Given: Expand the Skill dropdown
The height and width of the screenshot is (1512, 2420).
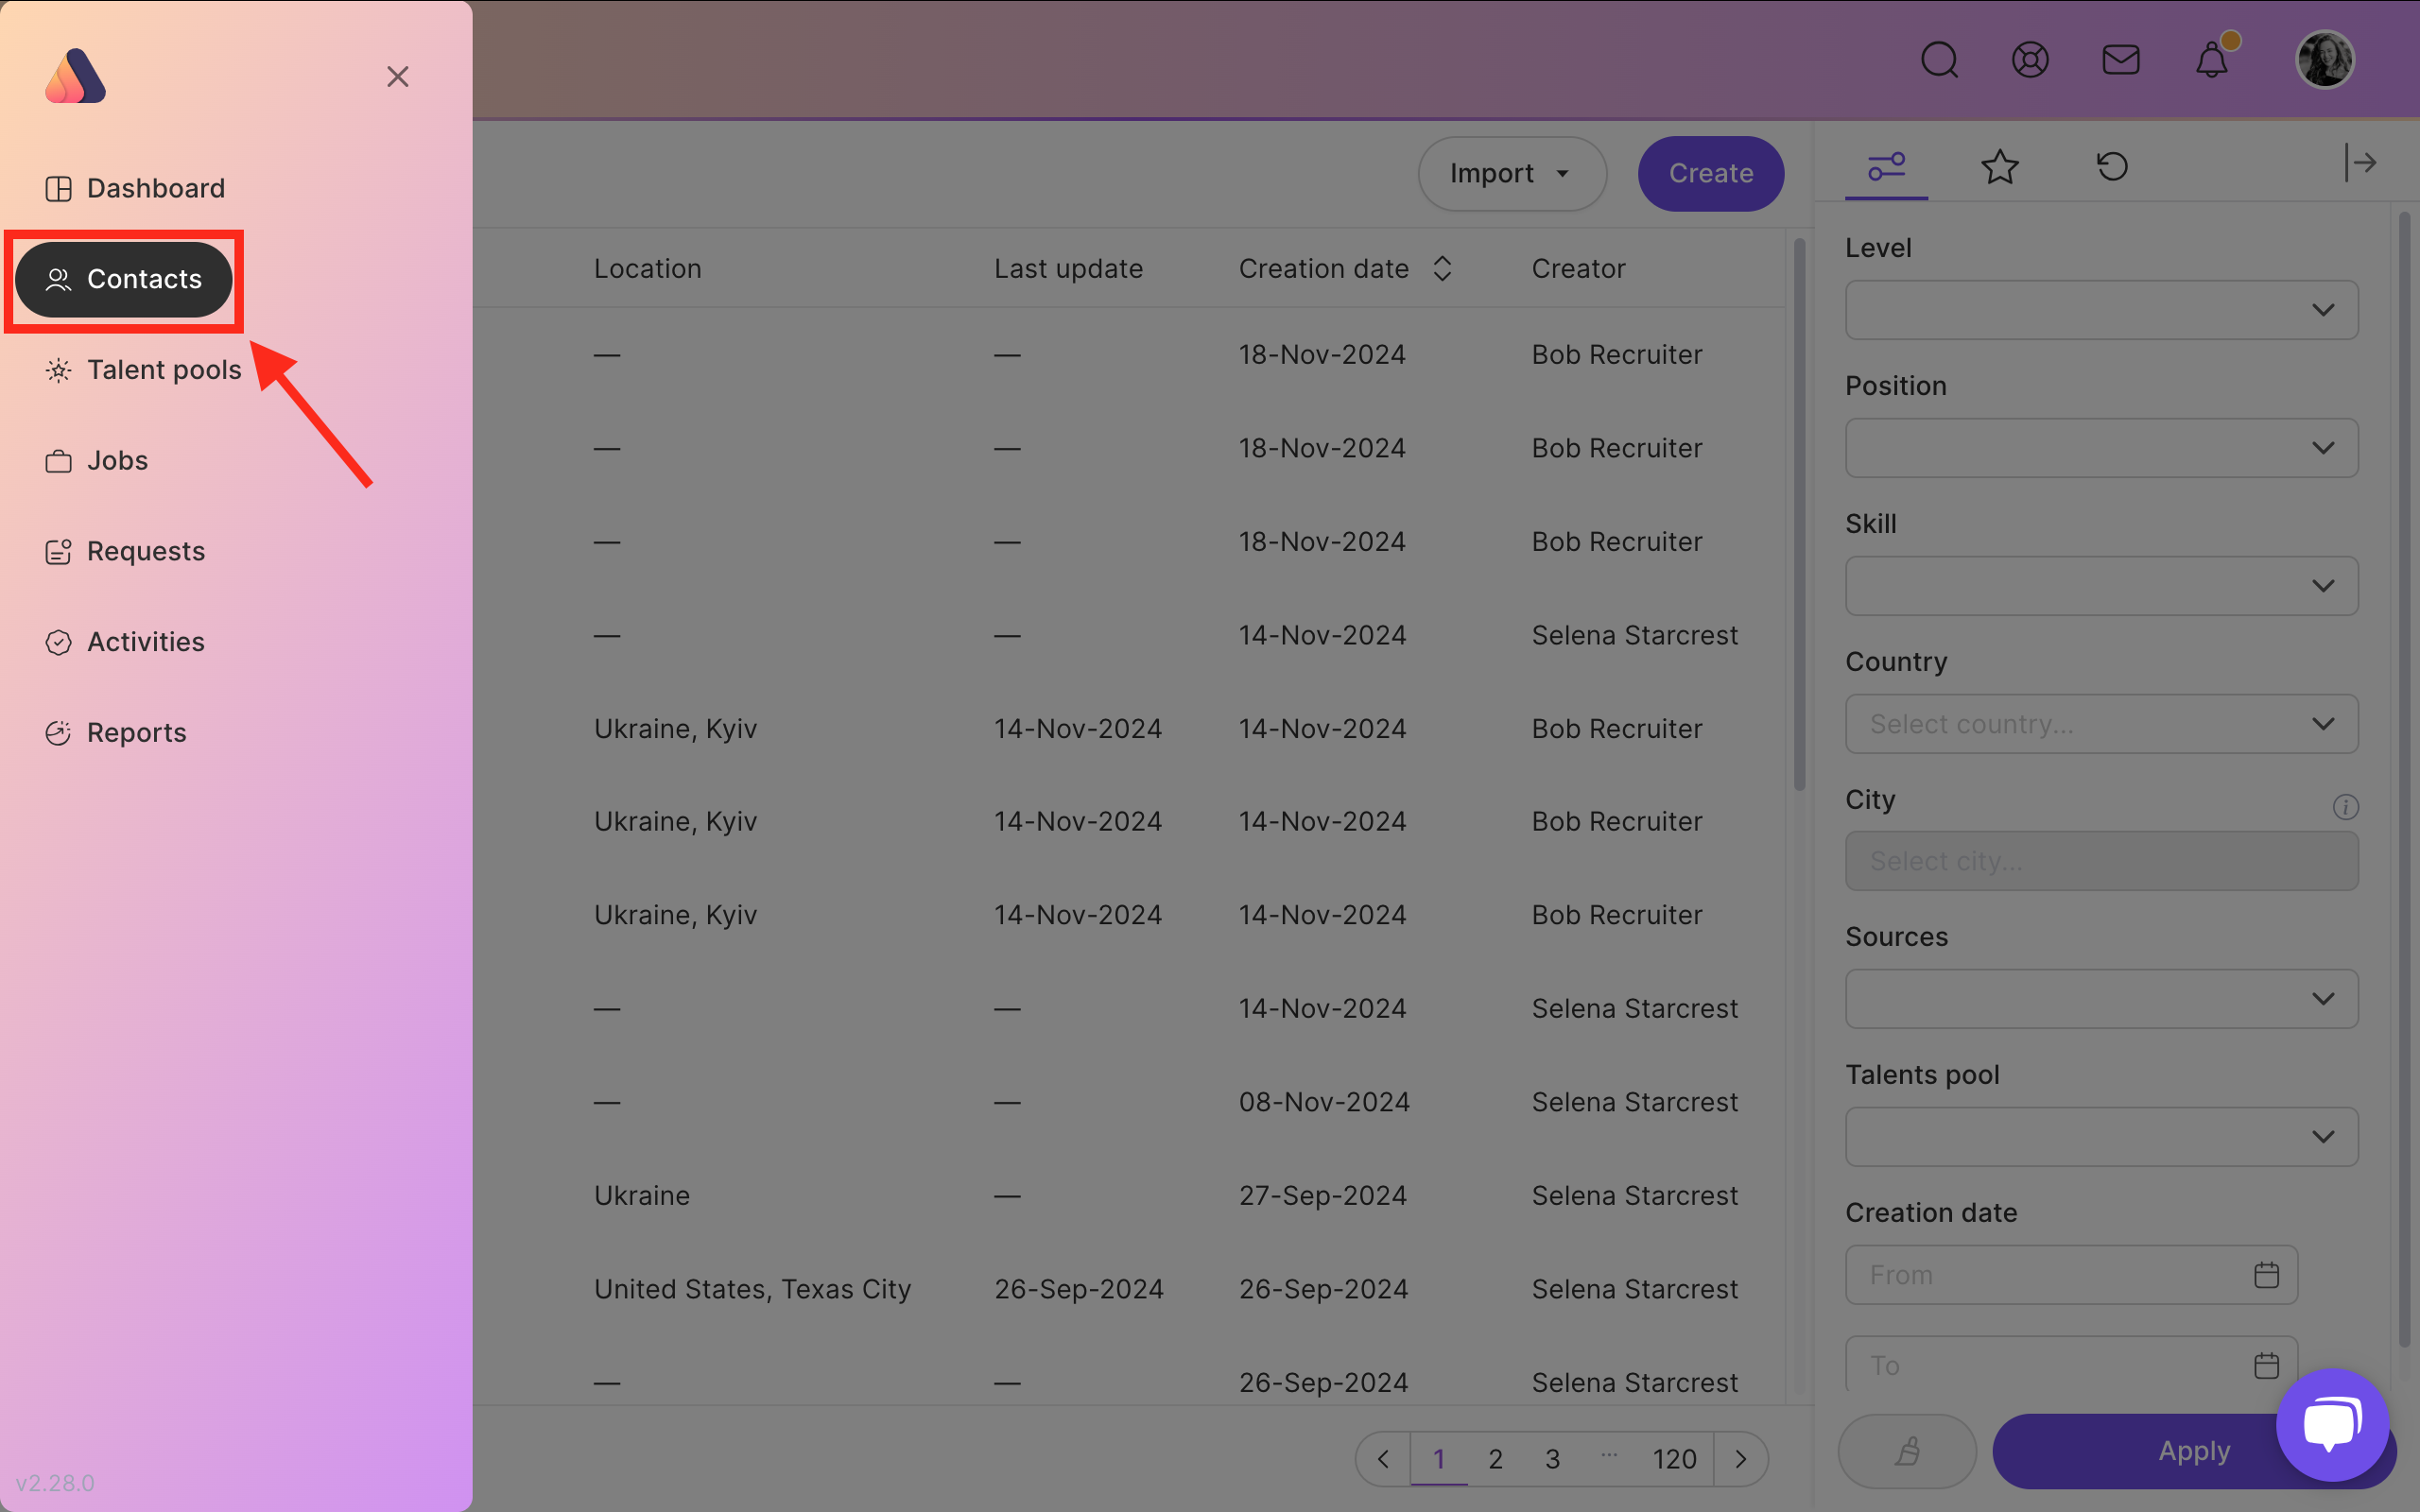Looking at the screenshot, I should tap(2102, 586).
